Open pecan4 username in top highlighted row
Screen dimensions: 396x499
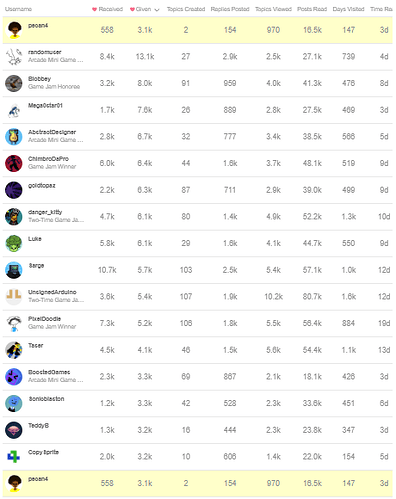click(x=38, y=25)
